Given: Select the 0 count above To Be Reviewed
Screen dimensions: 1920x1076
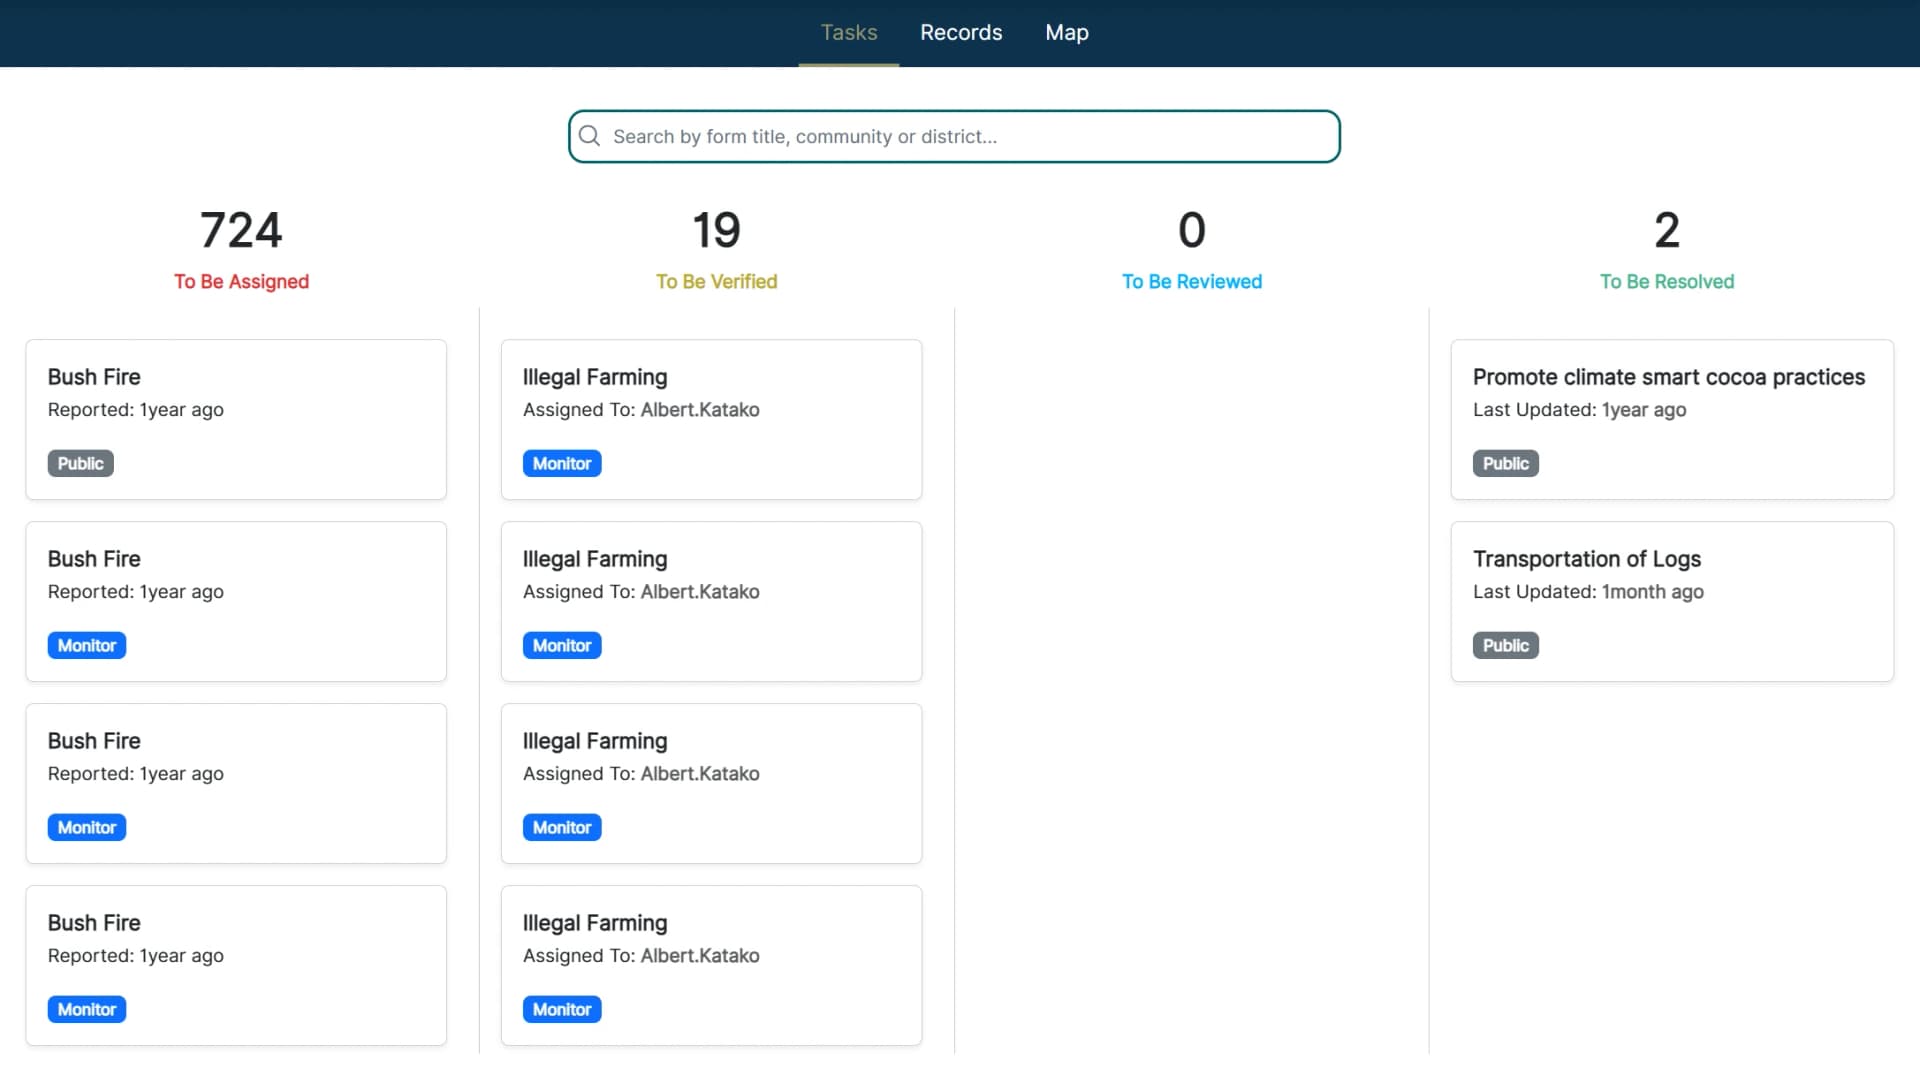Looking at the screenshot, I should (x=1192, y=230).
